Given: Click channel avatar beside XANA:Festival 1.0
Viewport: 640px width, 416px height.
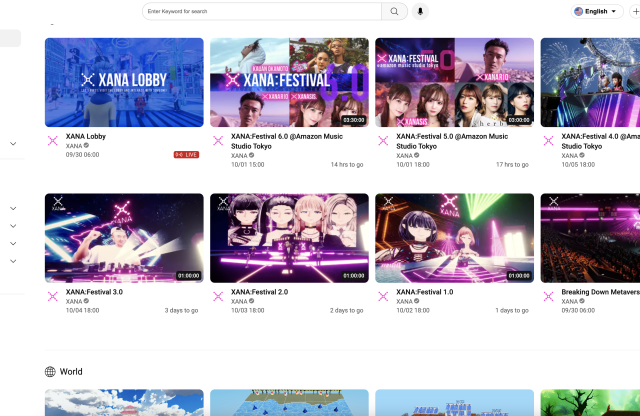Looking at the screenshot, I should (383, 296).
